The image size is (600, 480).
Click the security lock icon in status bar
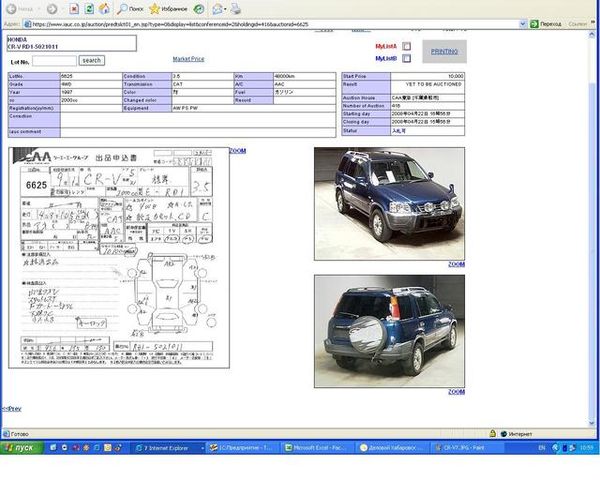click(493, 434)
